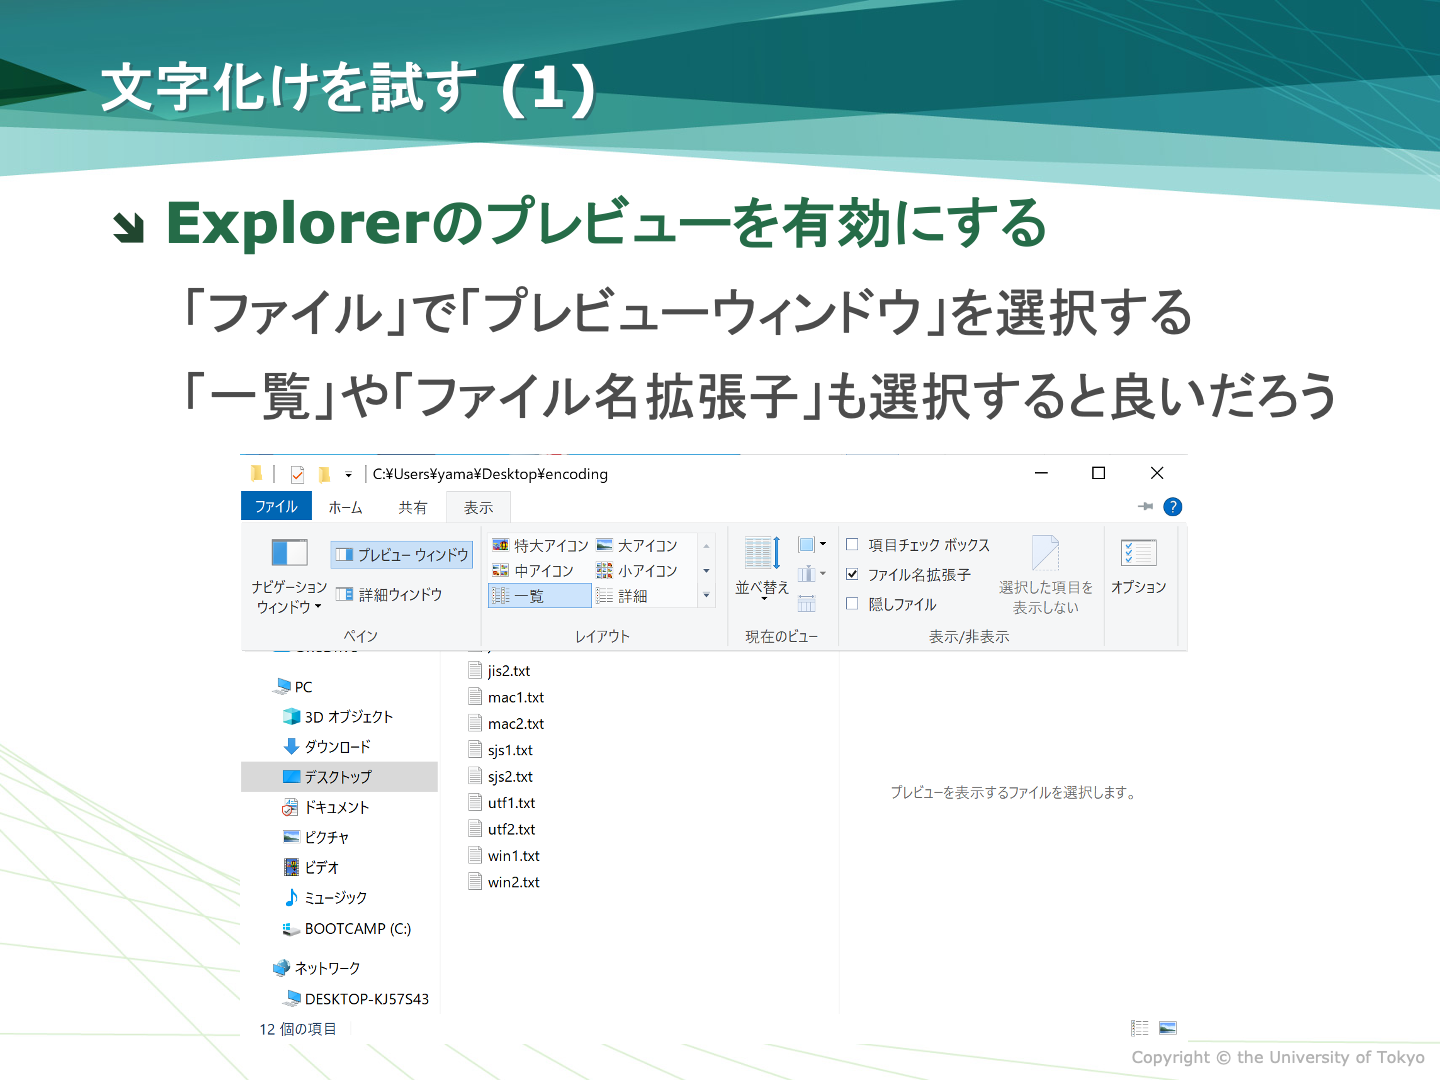Viewport: 1440px width, 1080px height.
Task: Switch to the ホーム tab
Action: click(345, 508)
